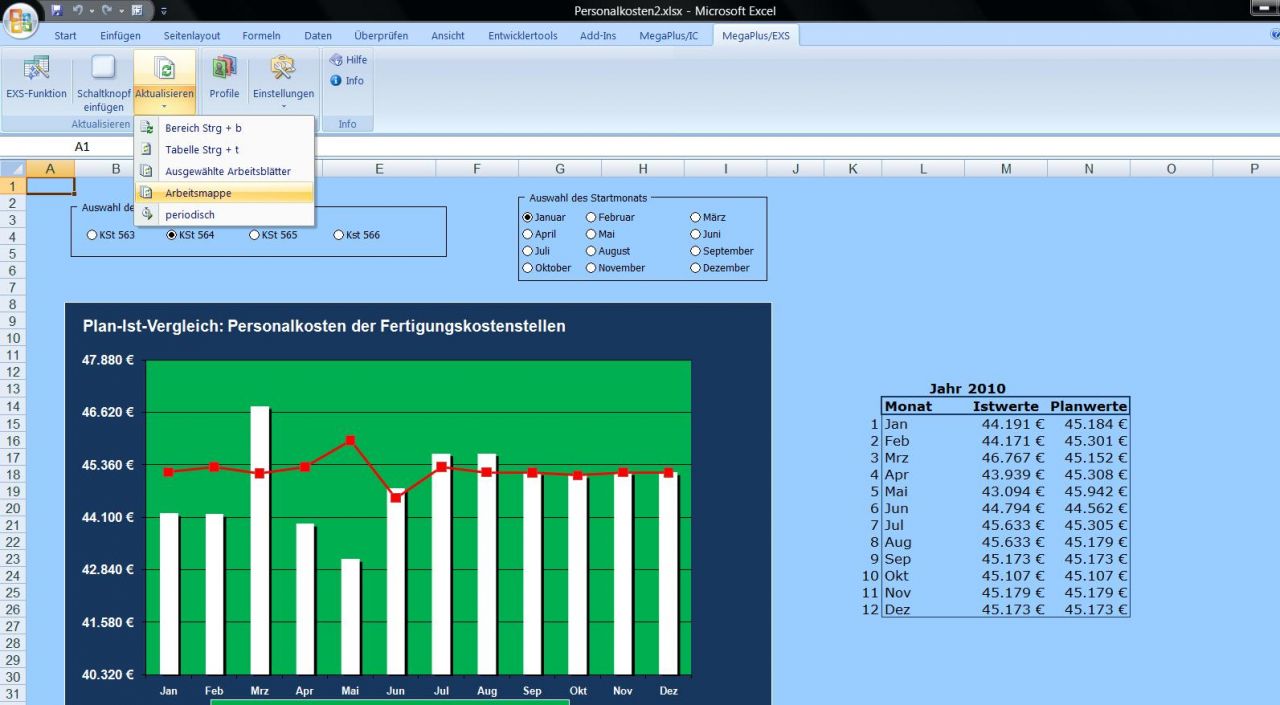The image size is (1280, 705).
Task: Click the Jahr 2010 cell
Action: pos(967,389)
